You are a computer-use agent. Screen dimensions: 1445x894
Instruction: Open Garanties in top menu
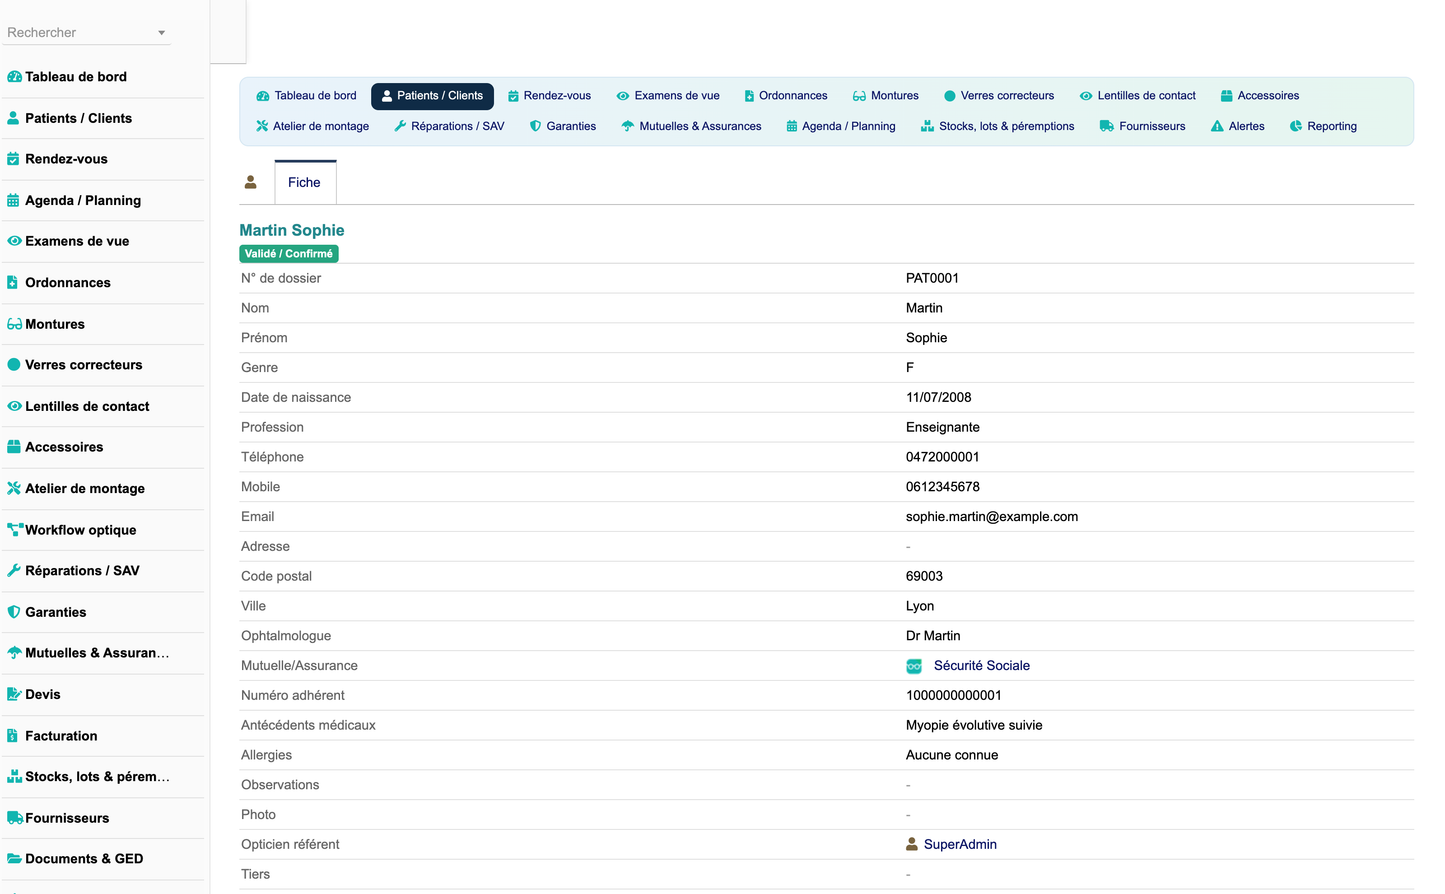pos(563,126)
